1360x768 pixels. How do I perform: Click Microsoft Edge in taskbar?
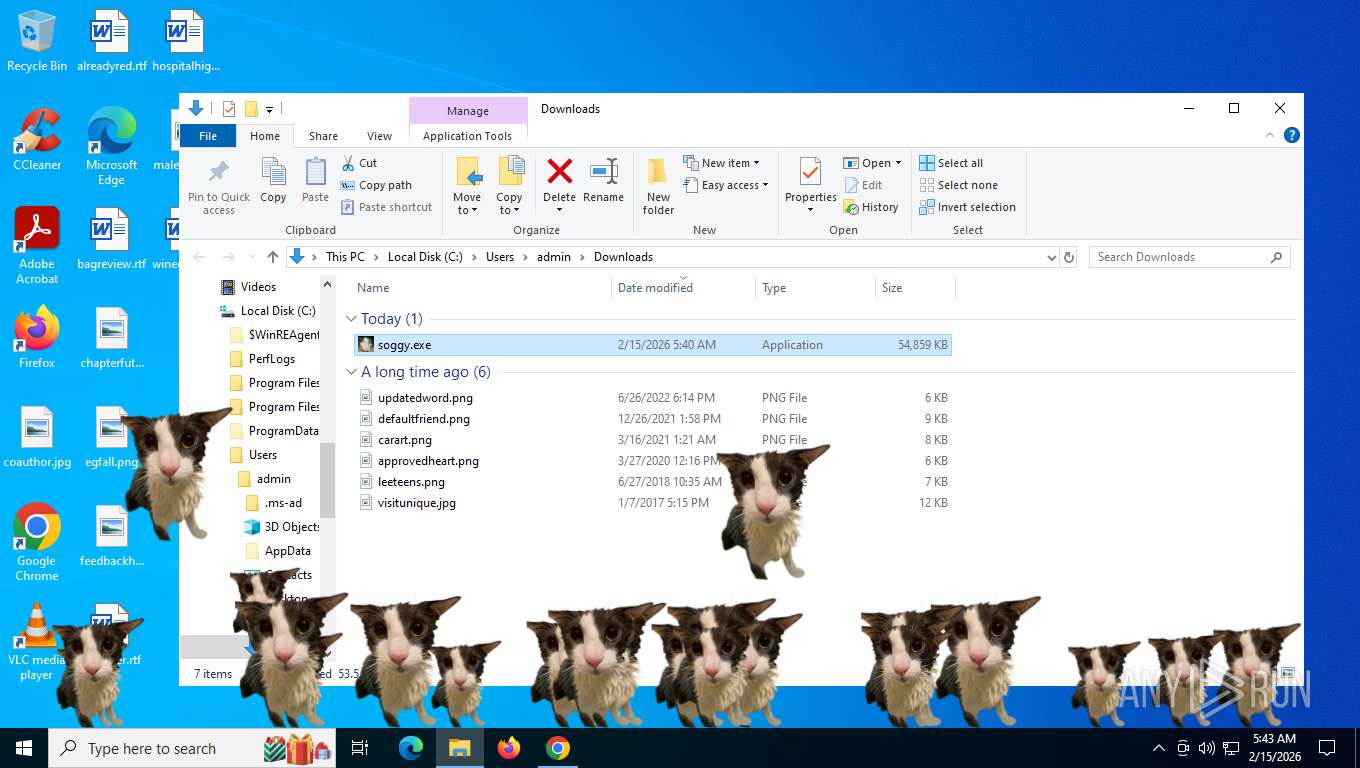410,748
